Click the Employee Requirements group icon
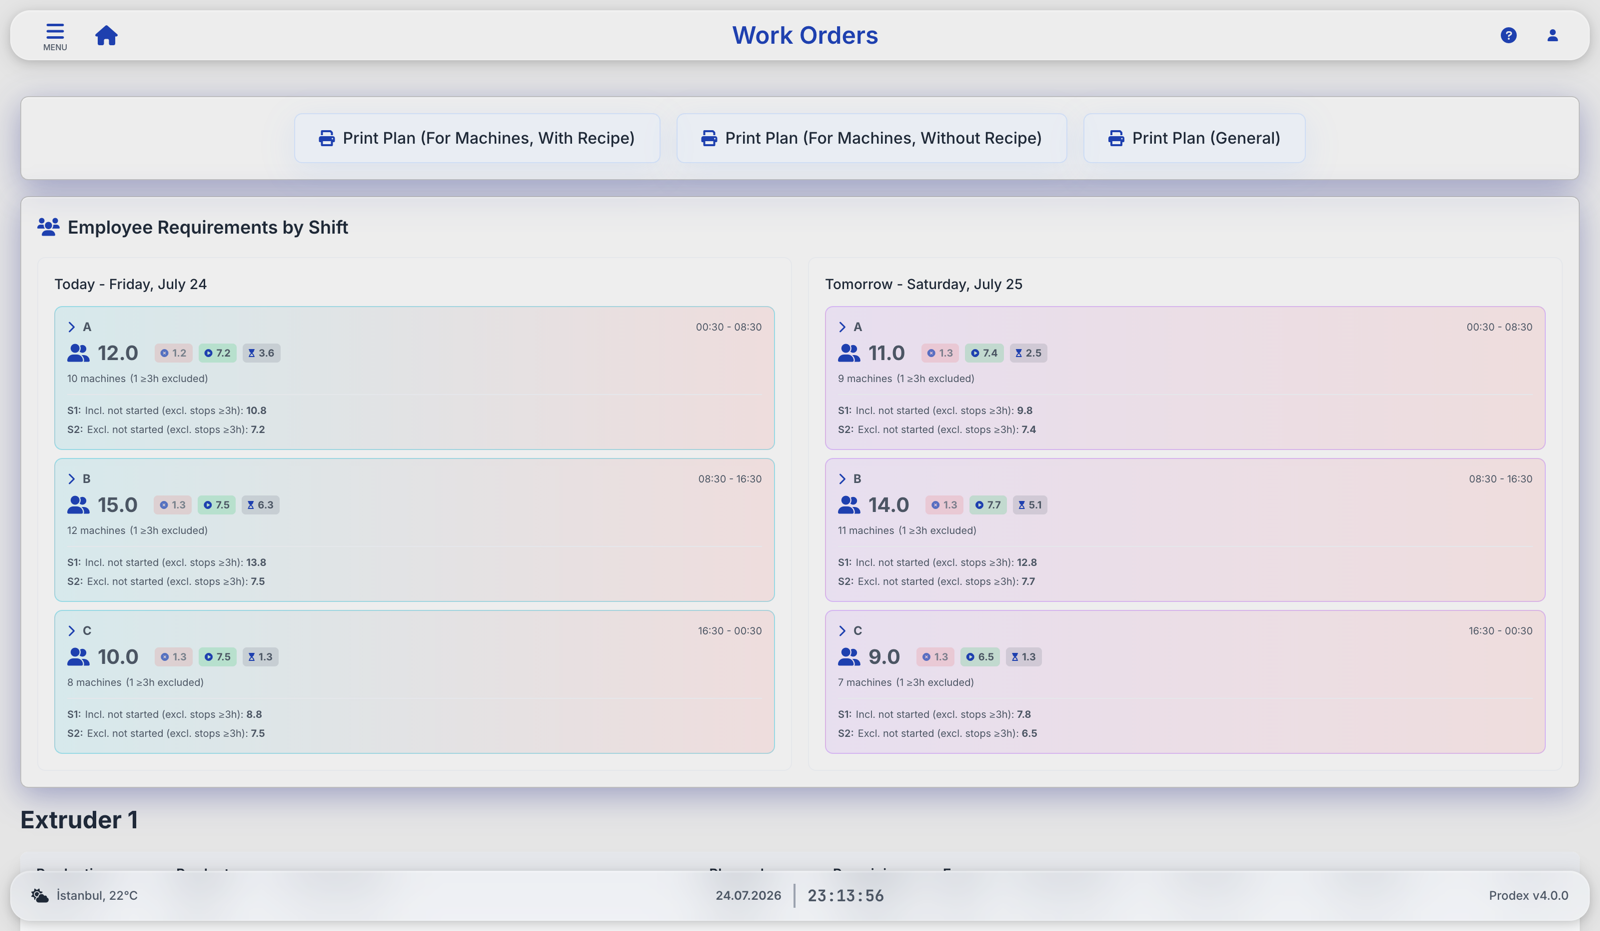The width and height of the screenshot is (1600, 931). (x=48, y=227)
